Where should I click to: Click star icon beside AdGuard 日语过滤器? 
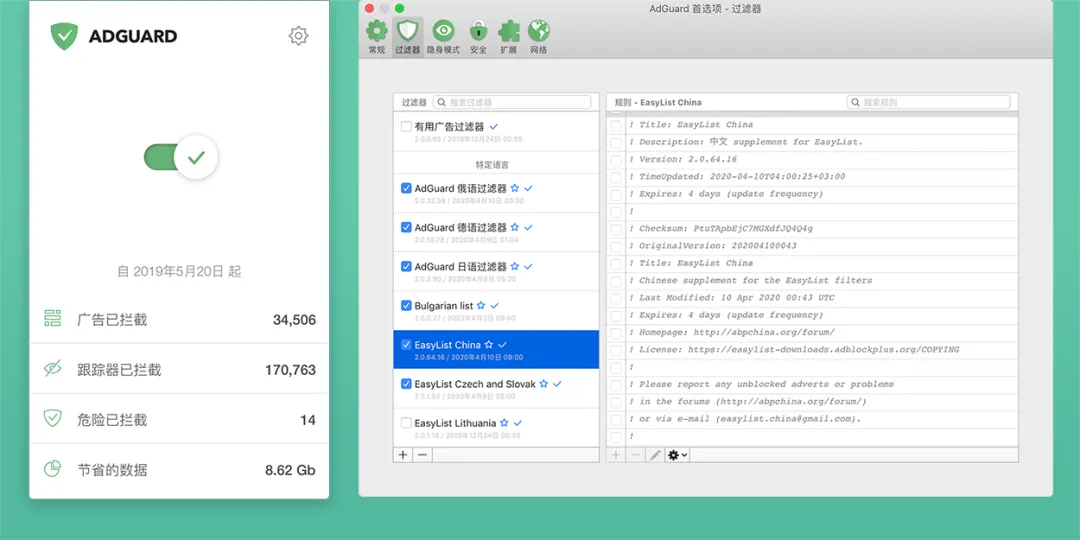tap(515, 266)
